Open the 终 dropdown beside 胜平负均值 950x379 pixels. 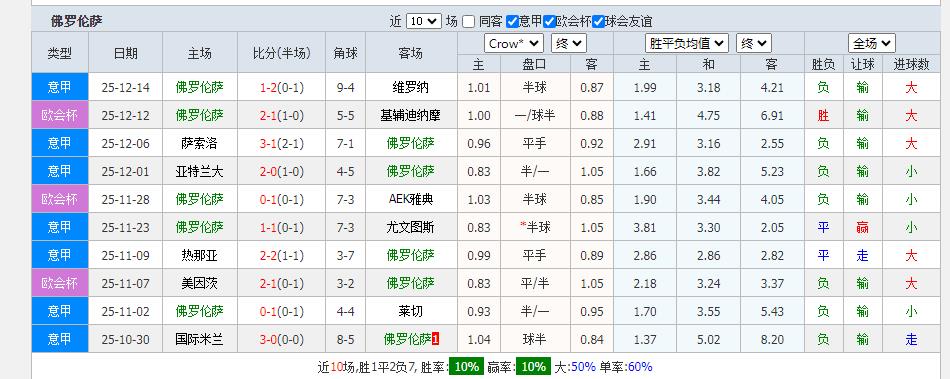point(754,44)
